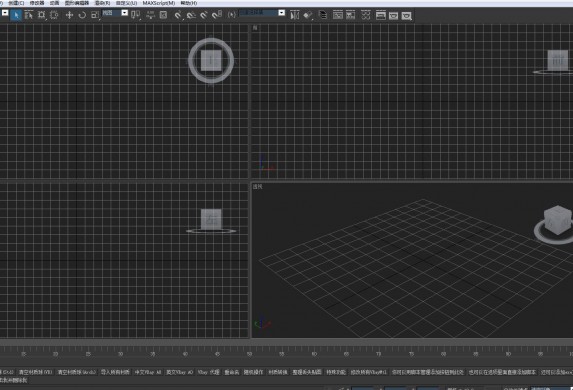Image resolution: width=573 pixels, height=390 pixels.
Task: Open Edit Named Selection Sets icon
Action: (x=232, y=15)
